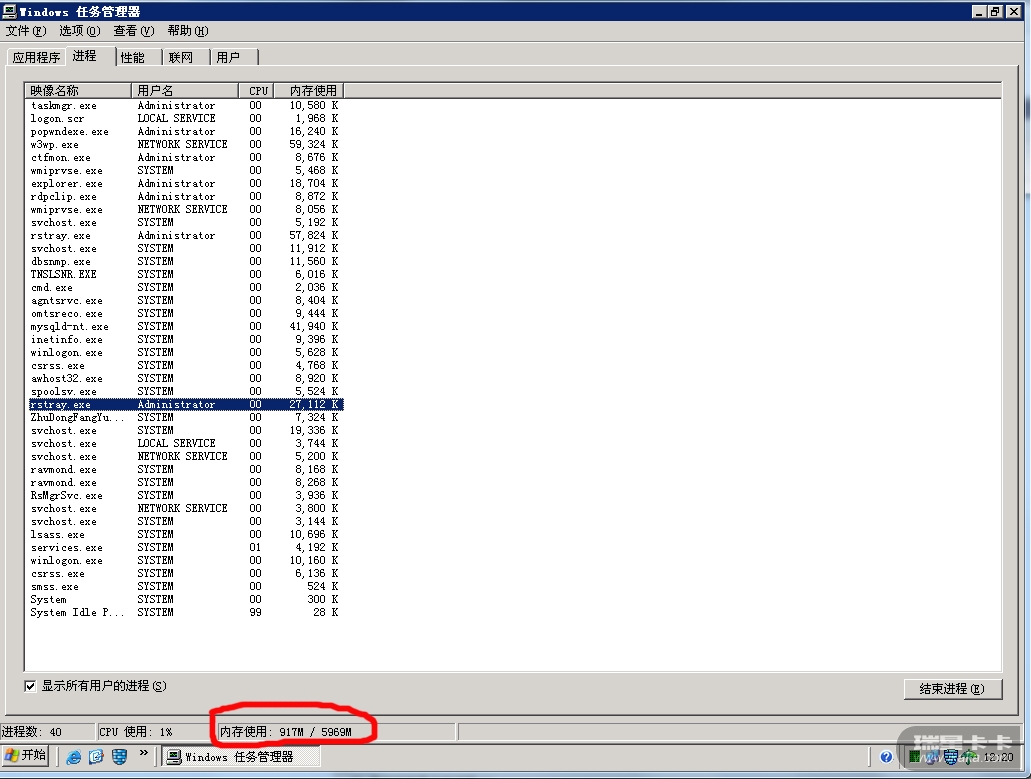This screenshot has height=779, width=1031.
Task: Select the agntsrvc.exe process row
Action: pyautogui.click(x=185, y=300)
